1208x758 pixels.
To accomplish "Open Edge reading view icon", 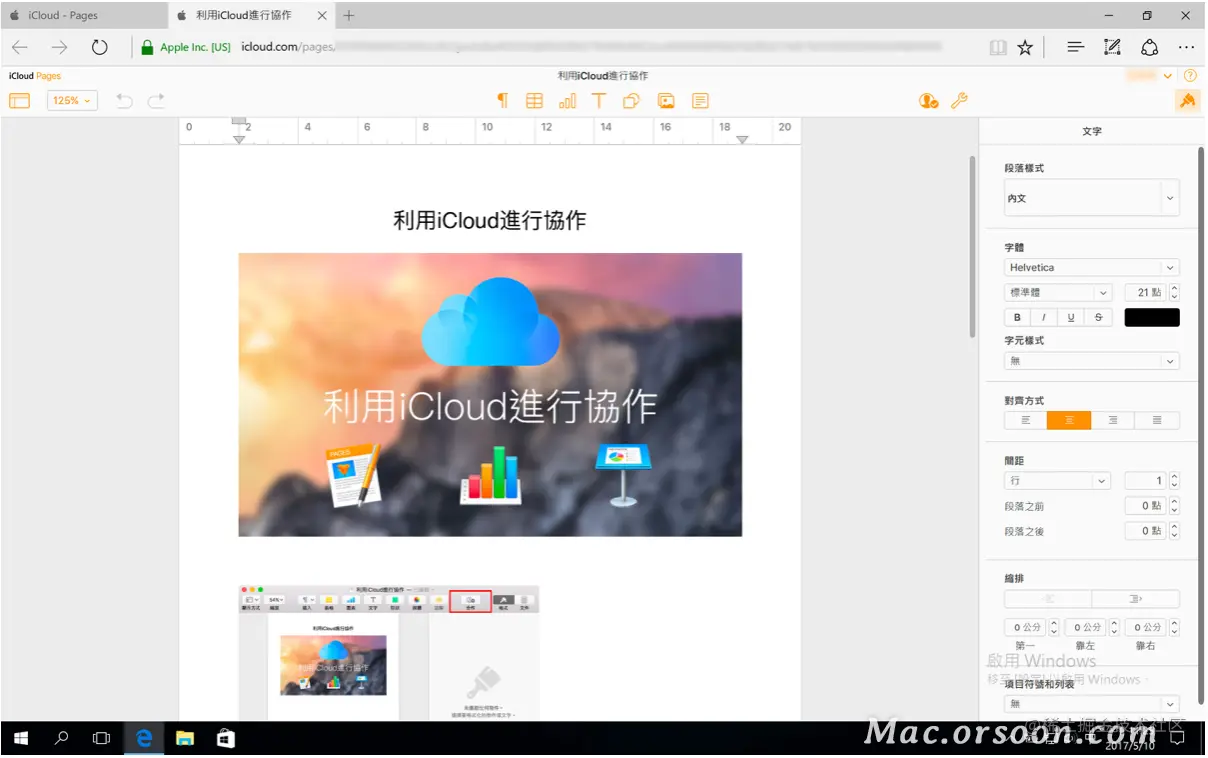I will (998, 47).
